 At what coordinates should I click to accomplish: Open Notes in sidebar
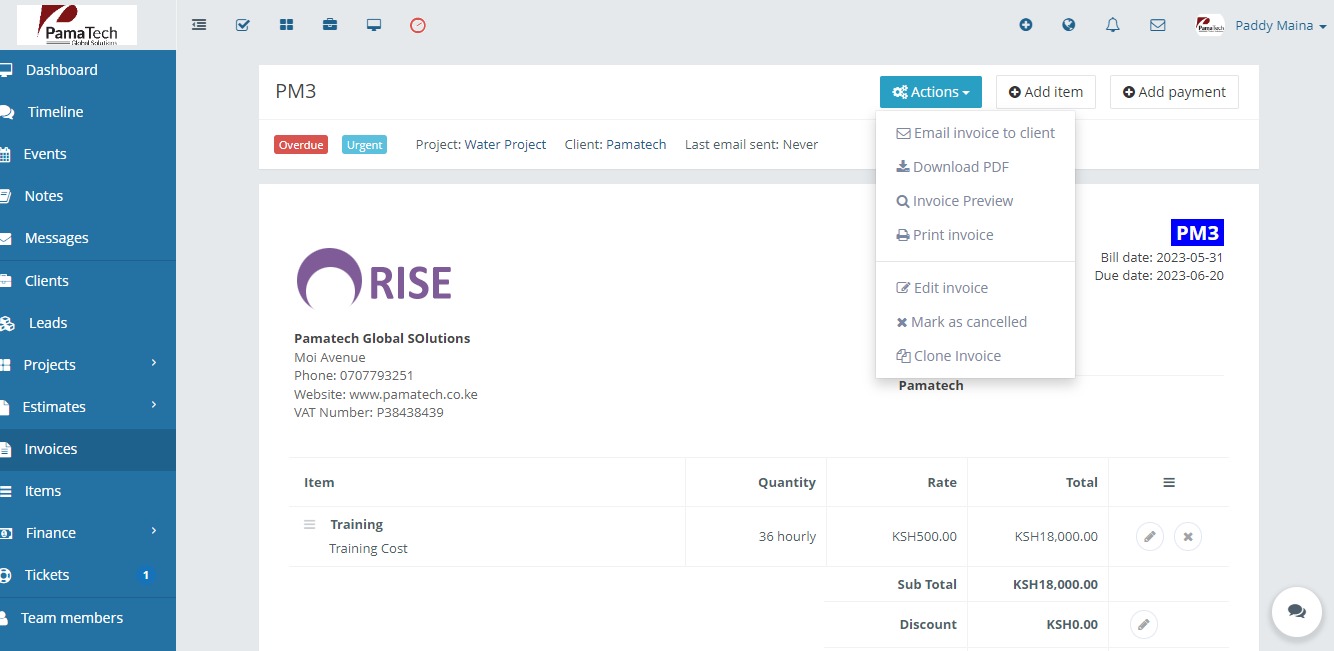[88, 196]
